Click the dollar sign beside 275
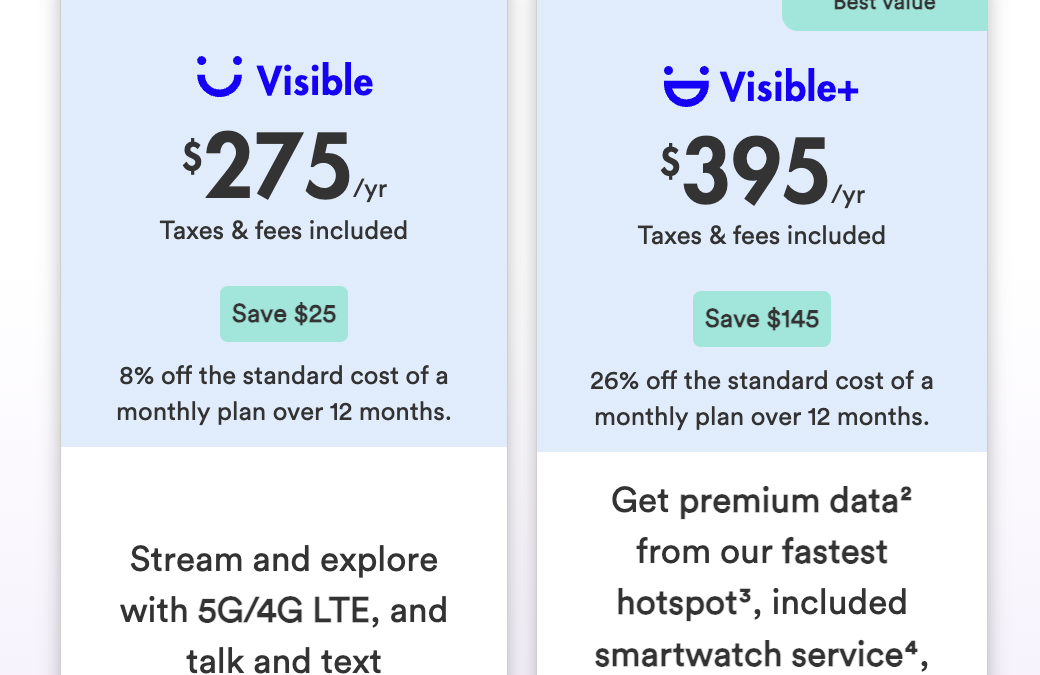This screenshot has width=1040, height=675. click(192, 156)
